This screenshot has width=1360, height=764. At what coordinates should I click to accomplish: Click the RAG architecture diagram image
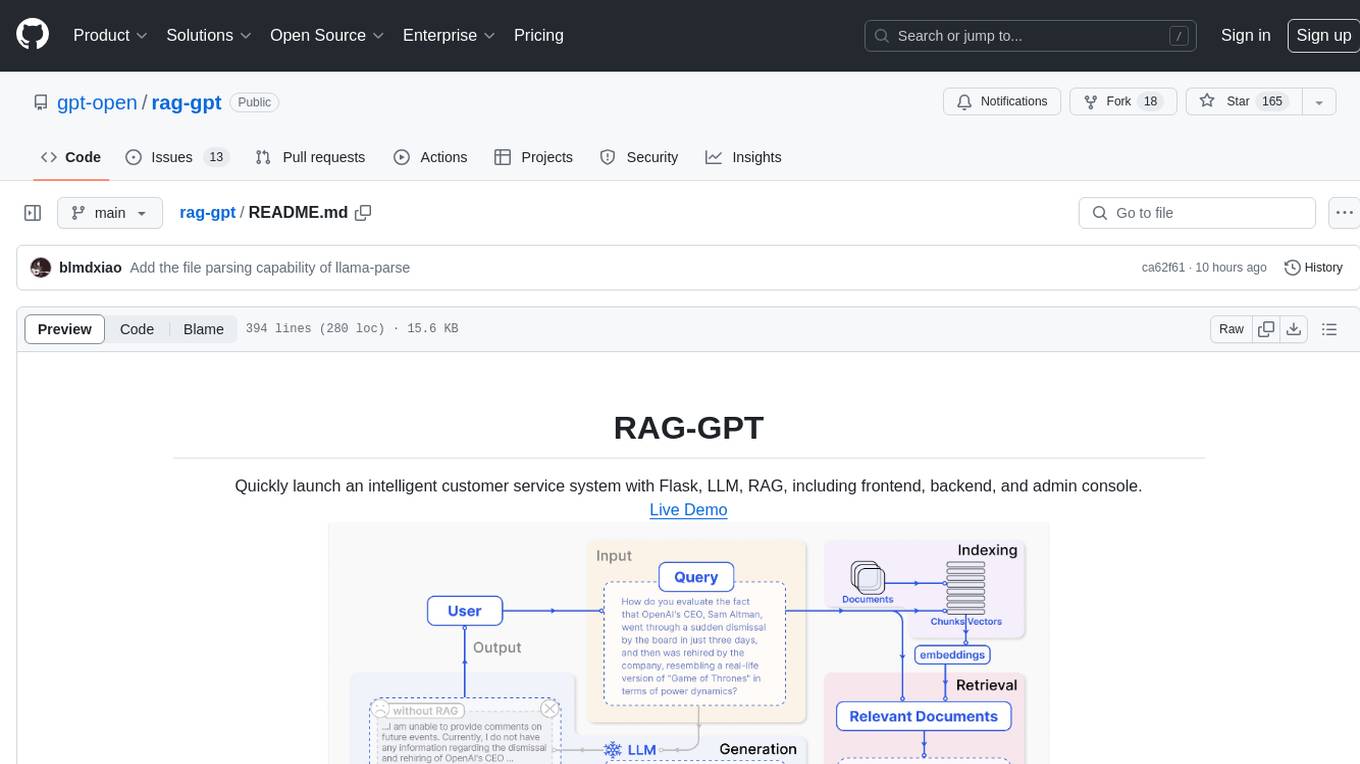coord(688,642)
